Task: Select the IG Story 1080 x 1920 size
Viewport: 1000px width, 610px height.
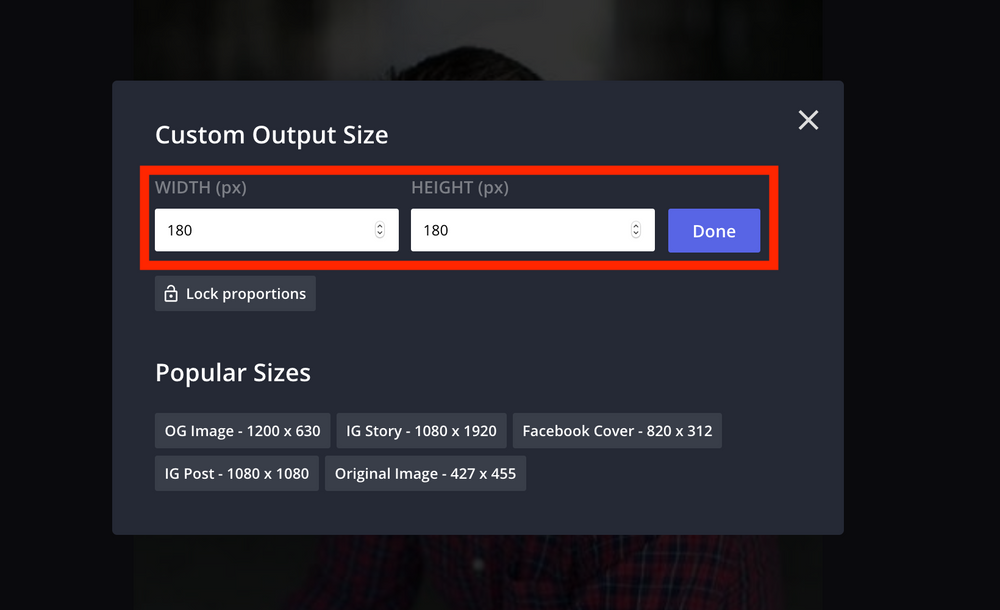Action: [x=420, y=430]
